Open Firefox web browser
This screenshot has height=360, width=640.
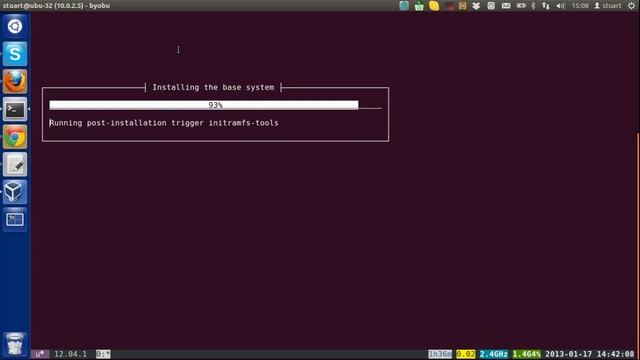(15, 82)
